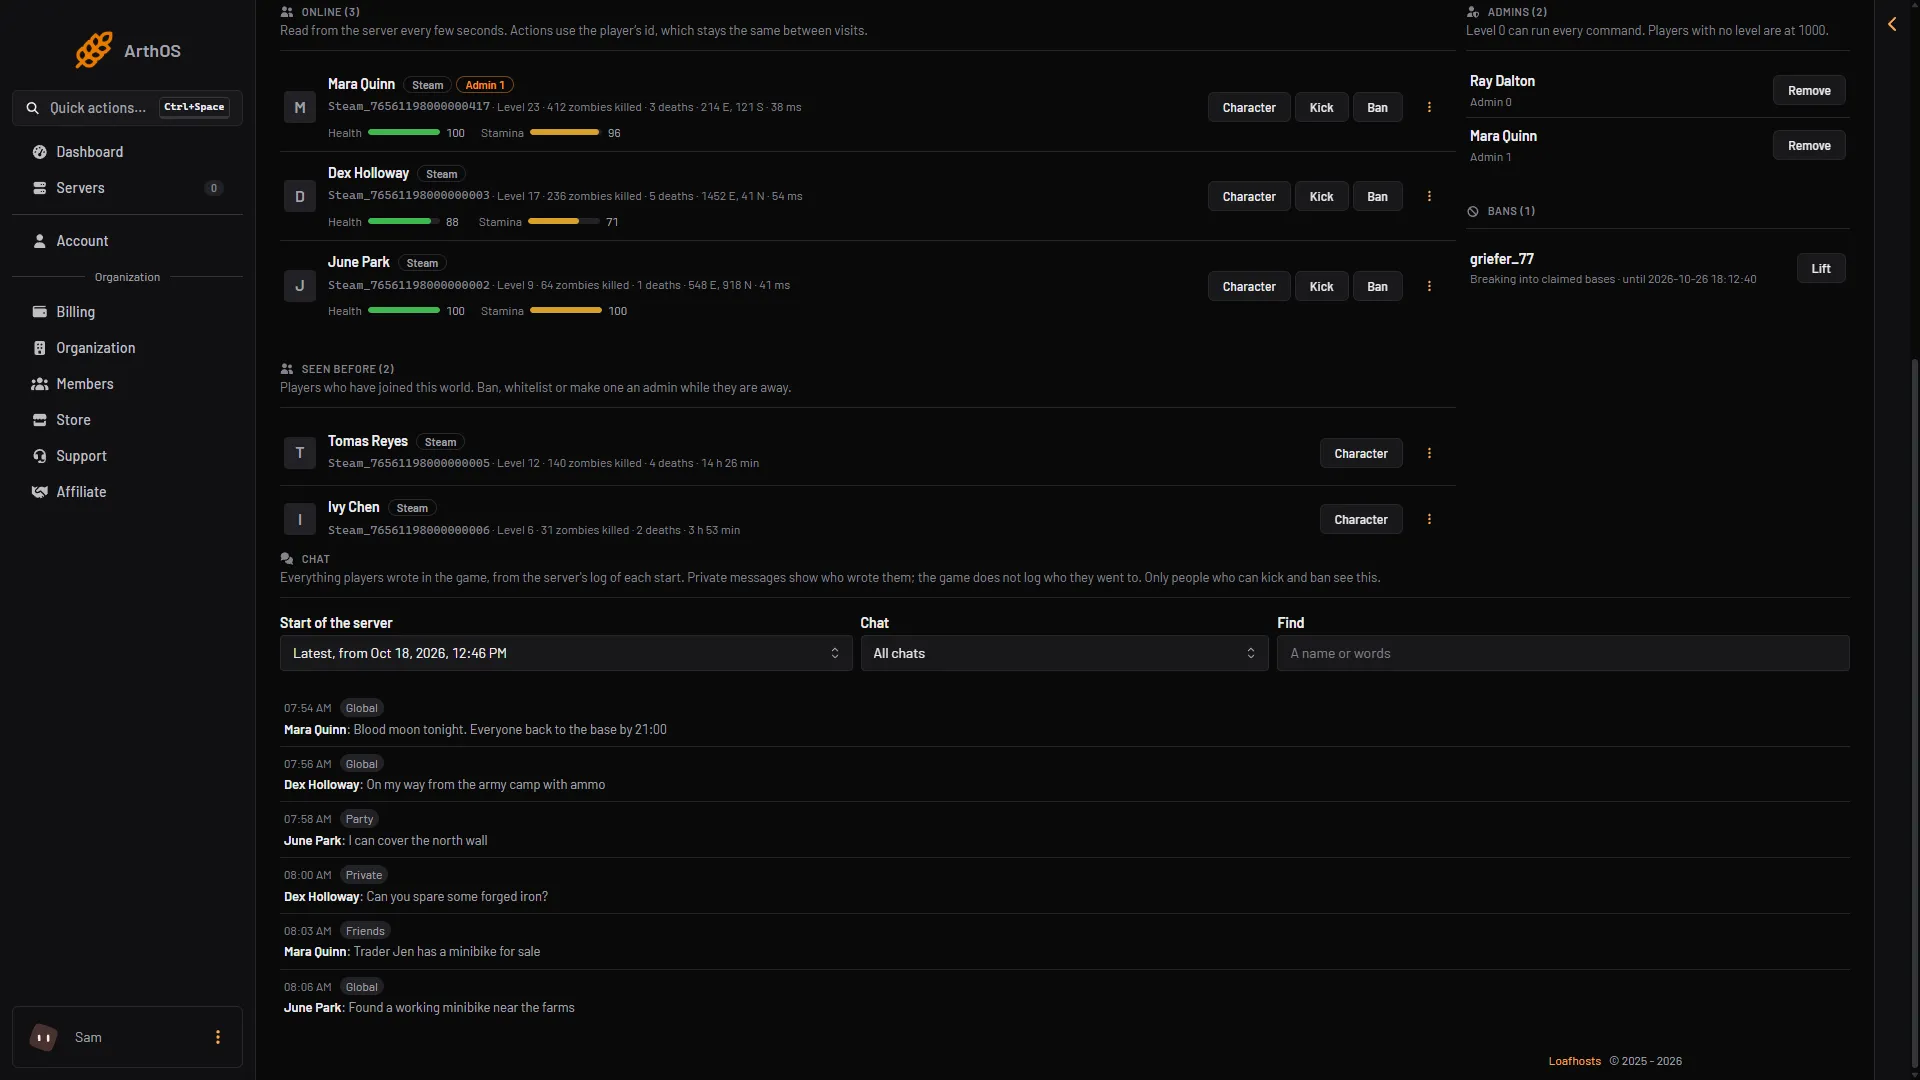The image size is (1920, 1080).
Task: Click the ArthOS logo icon
Action: tap(94, 50)
